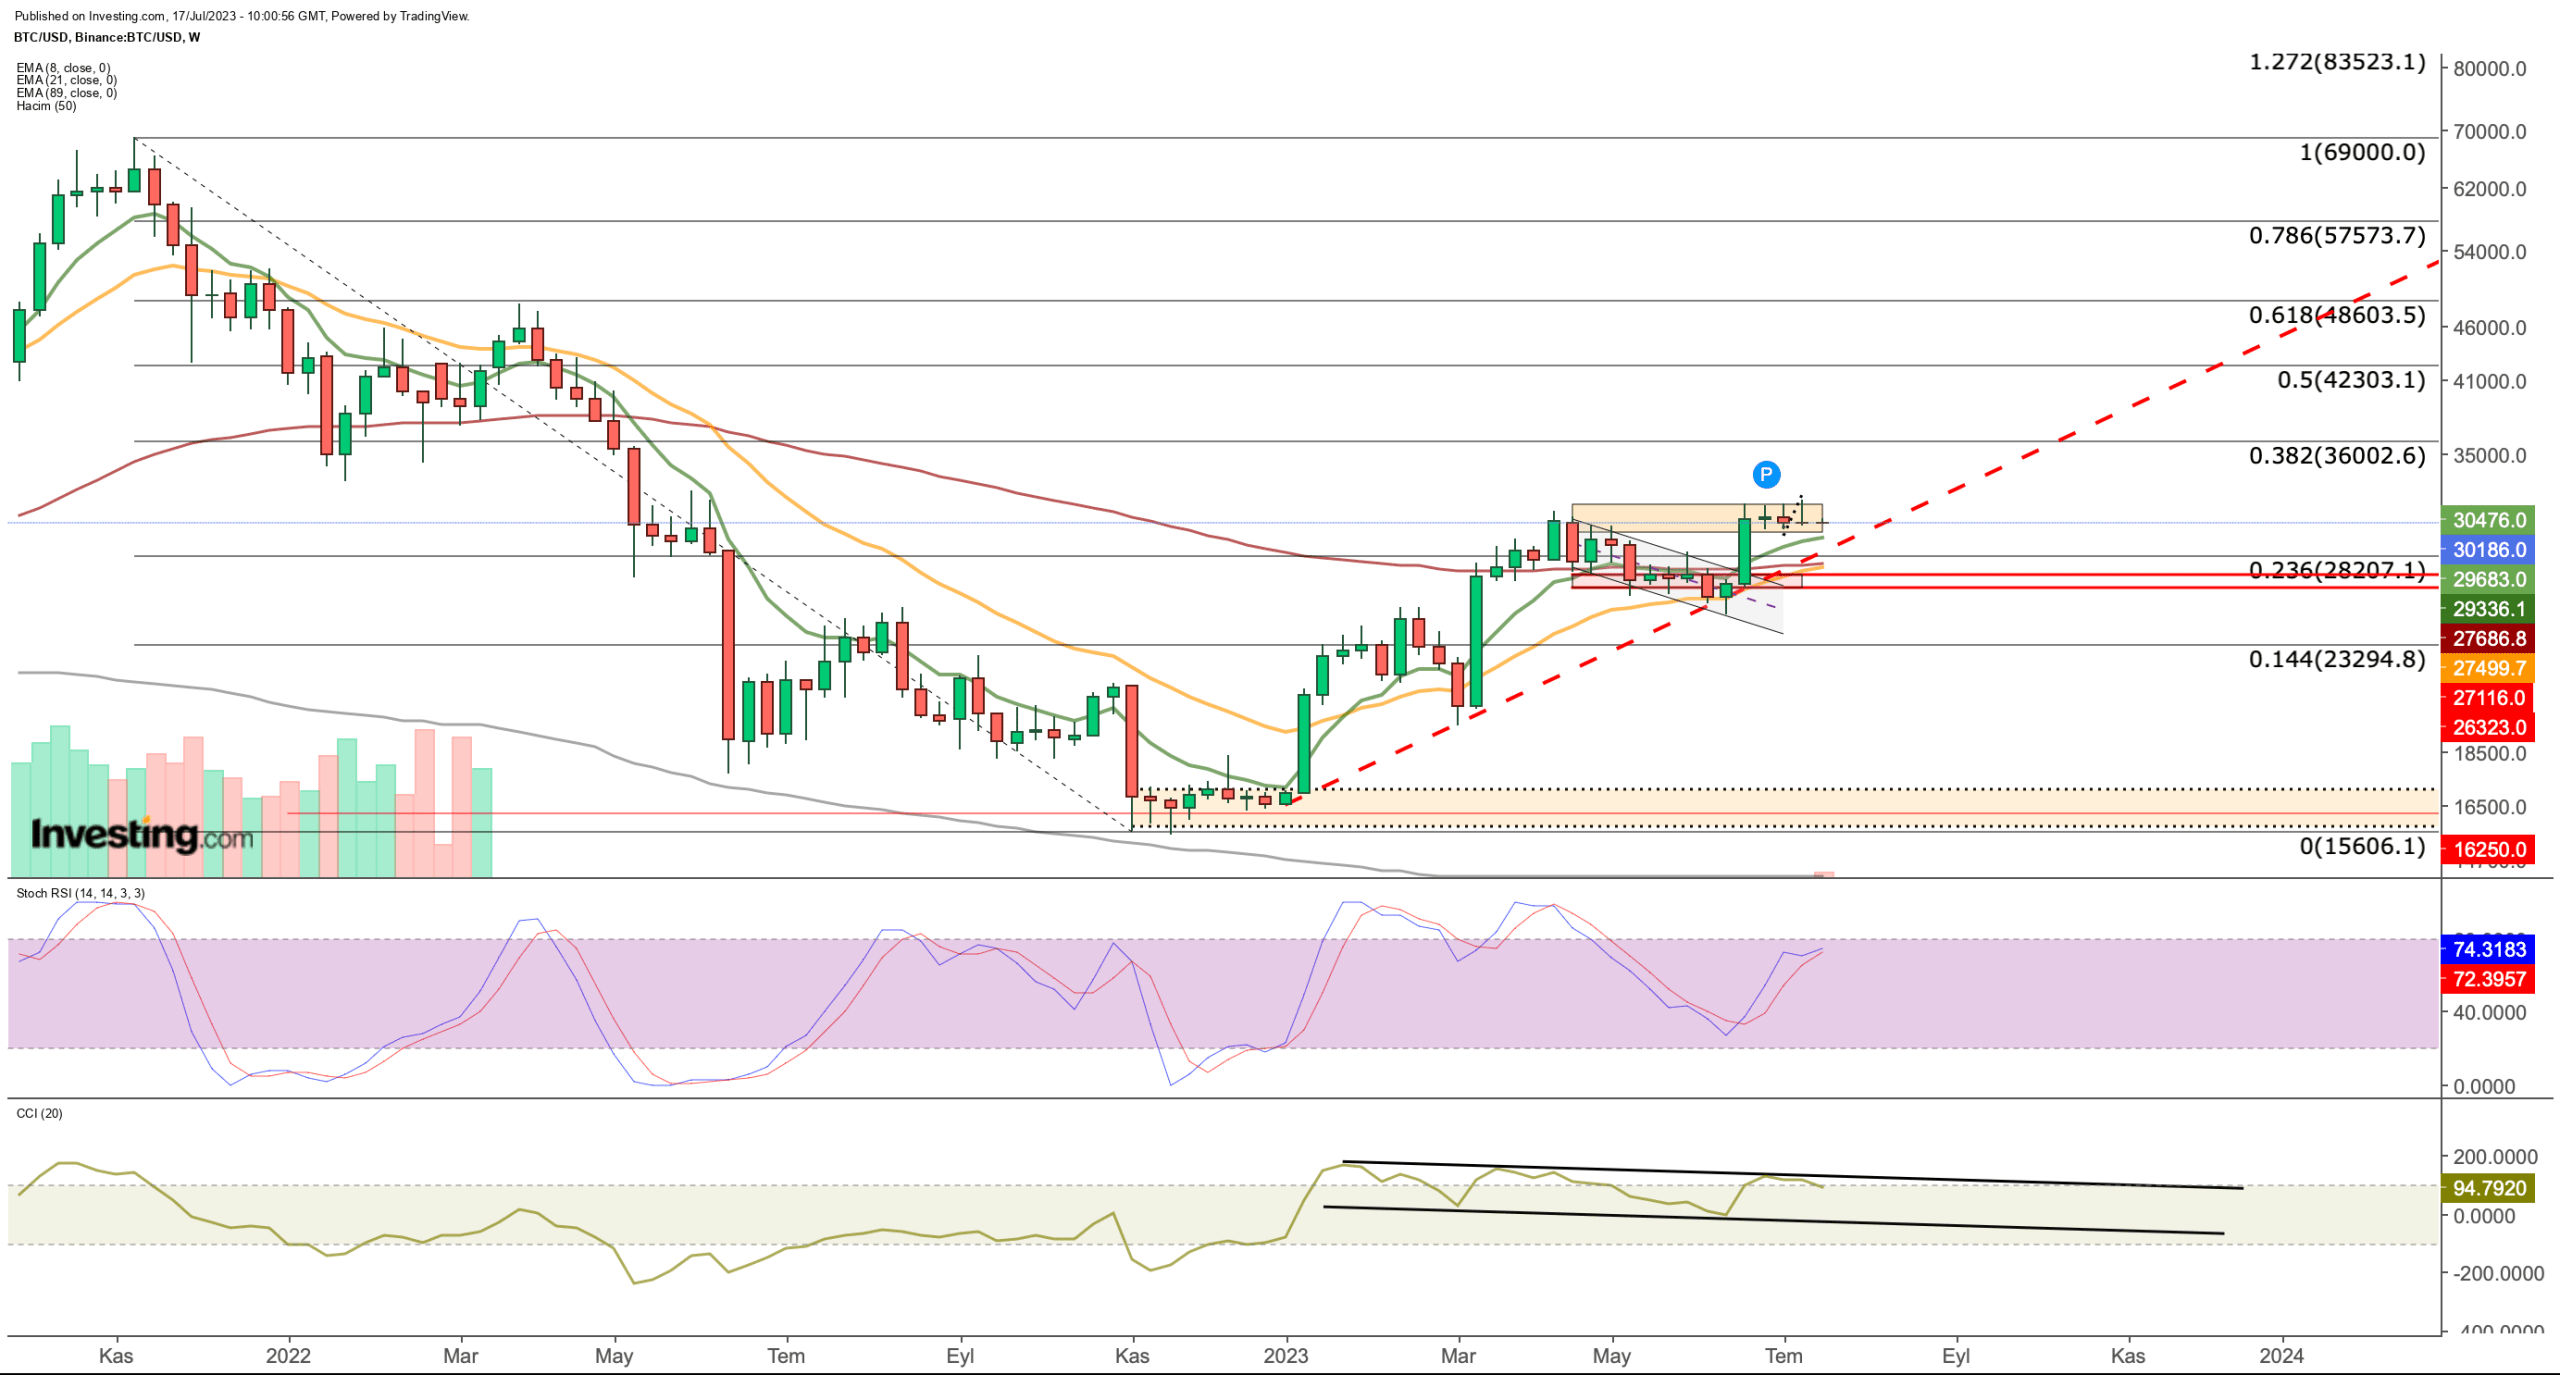Screen dimensions: 2560x1375
Task: Click the 18500.0 price axis label
Action: tap(2489, 754)
